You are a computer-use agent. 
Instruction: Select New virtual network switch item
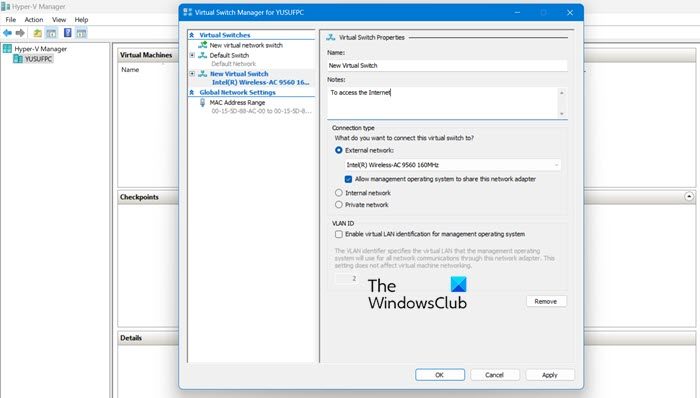click(x=246, y=45)
